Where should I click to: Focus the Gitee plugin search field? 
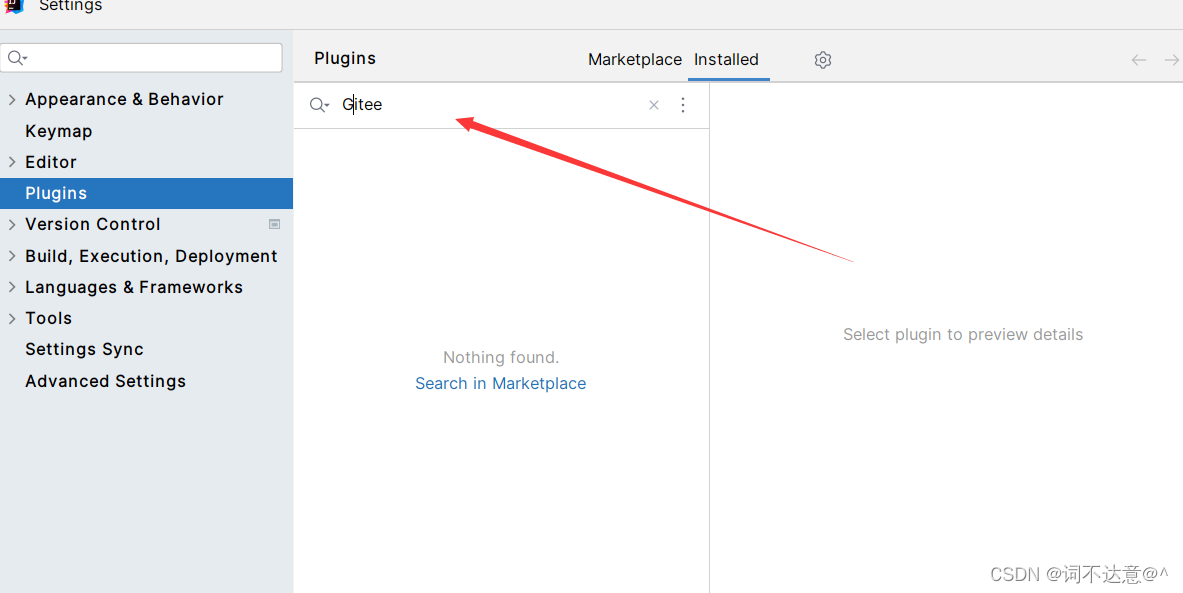point(490,105)
